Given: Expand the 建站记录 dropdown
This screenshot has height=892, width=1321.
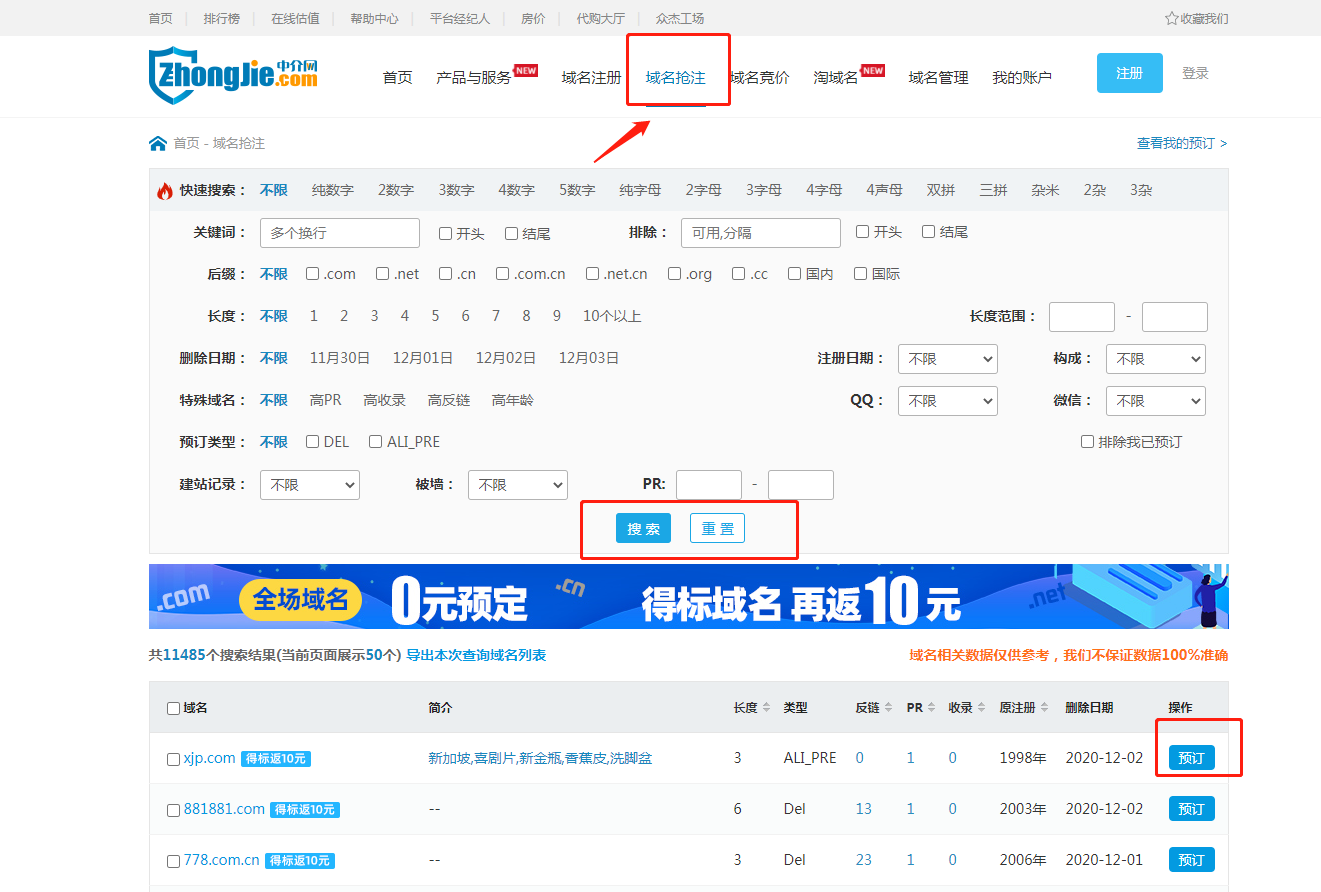Looking at the screenshot, I should 309,485.
